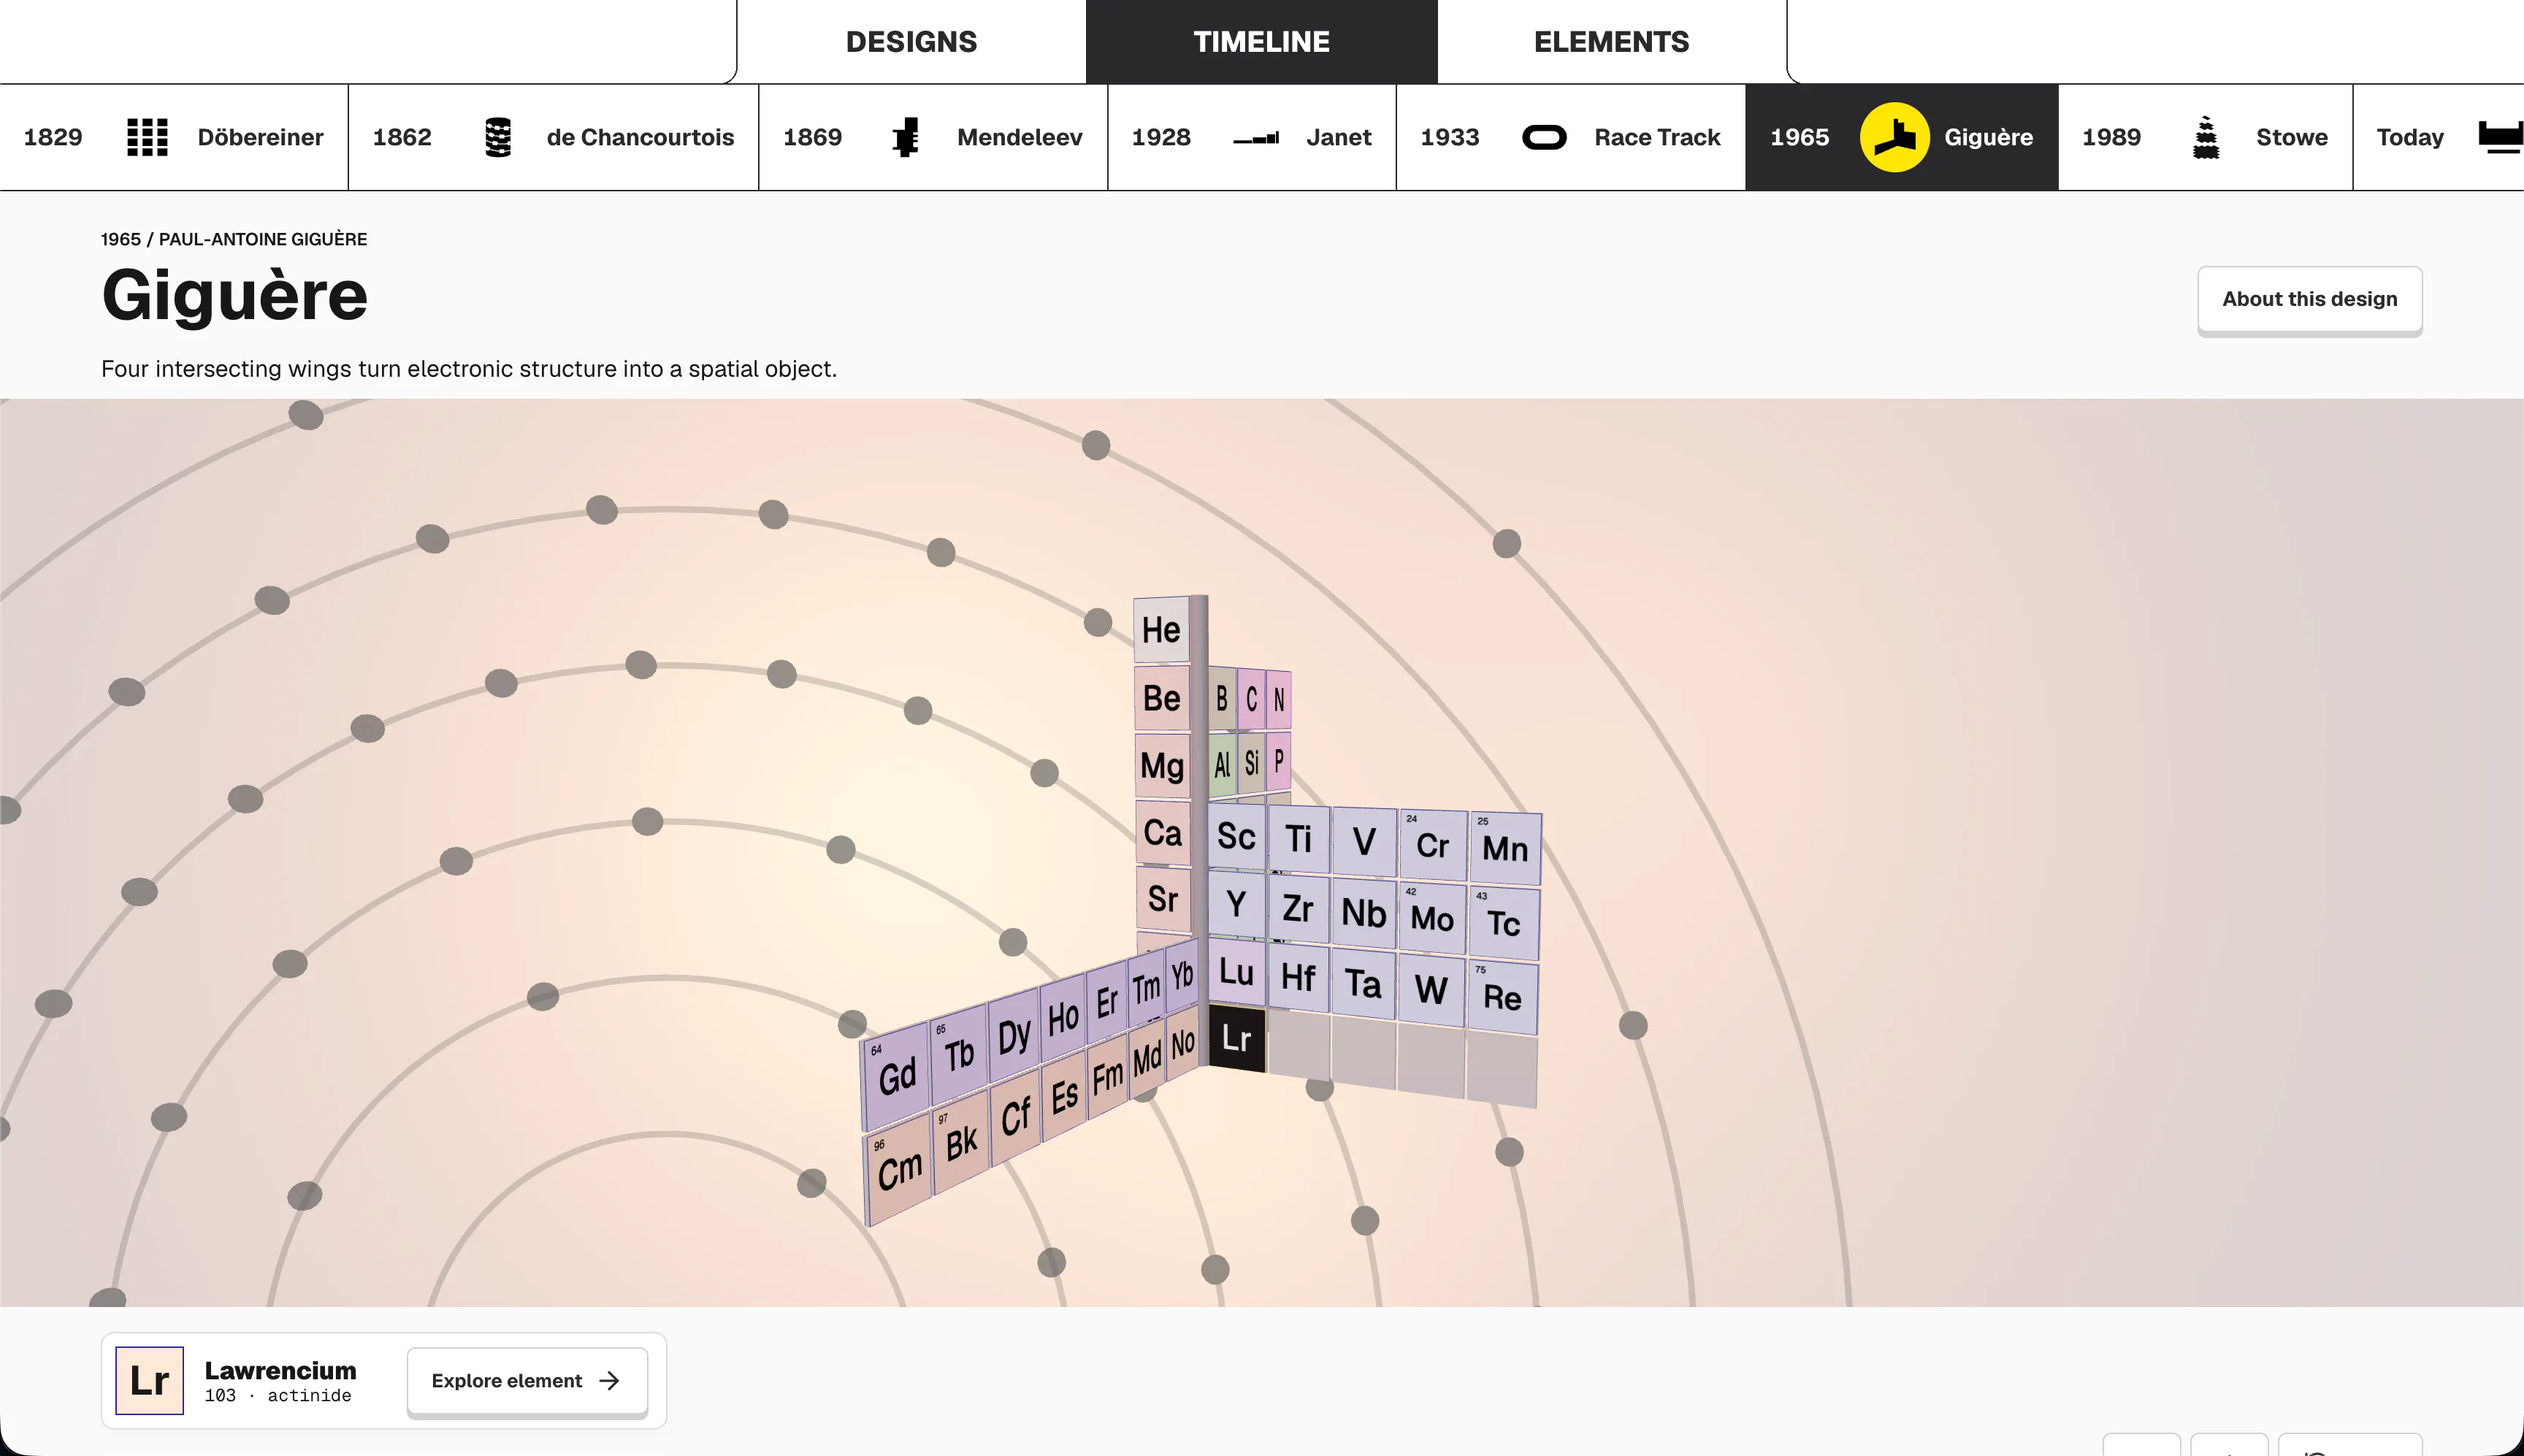
Task: Open the Designs tab
Action: coord(911,41)
